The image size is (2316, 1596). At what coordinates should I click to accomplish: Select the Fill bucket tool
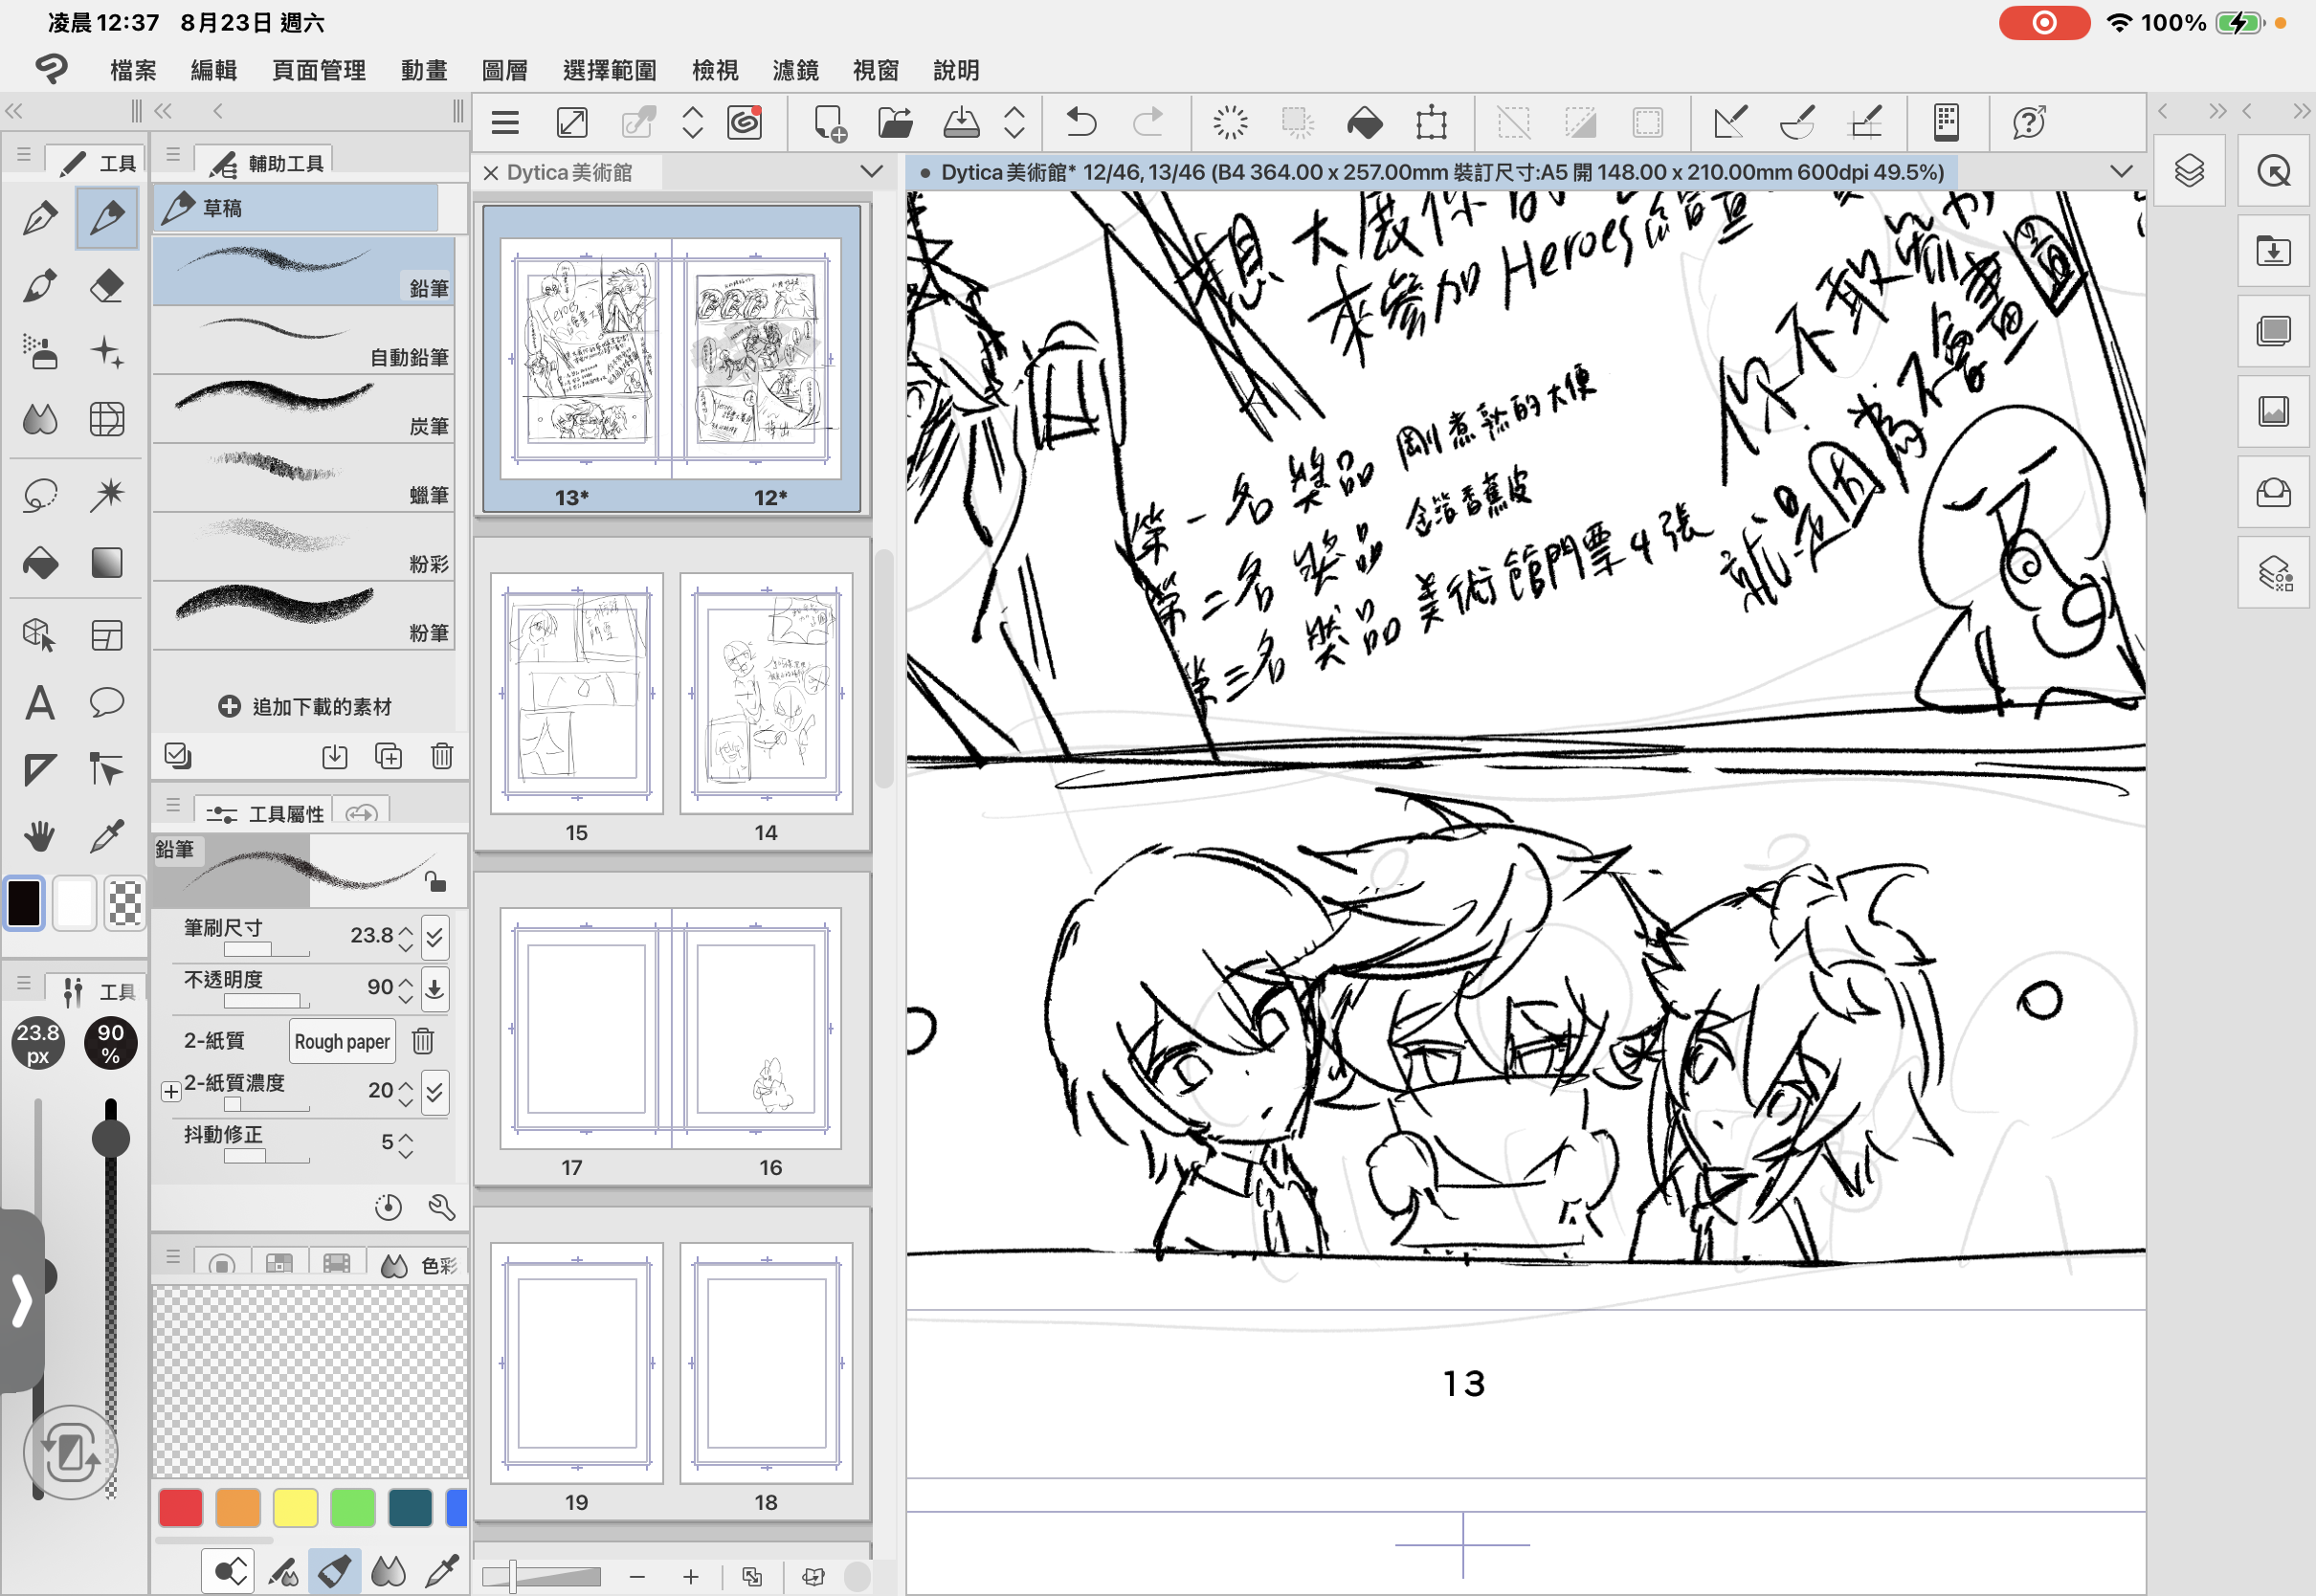pyautogui.click(x=40, y=563)
